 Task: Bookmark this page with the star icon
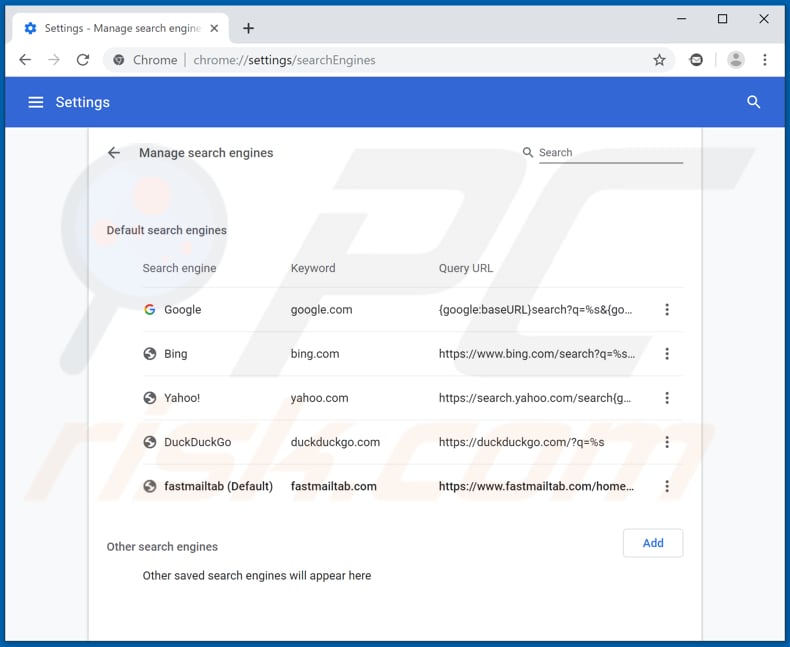(x=659, y=60)
